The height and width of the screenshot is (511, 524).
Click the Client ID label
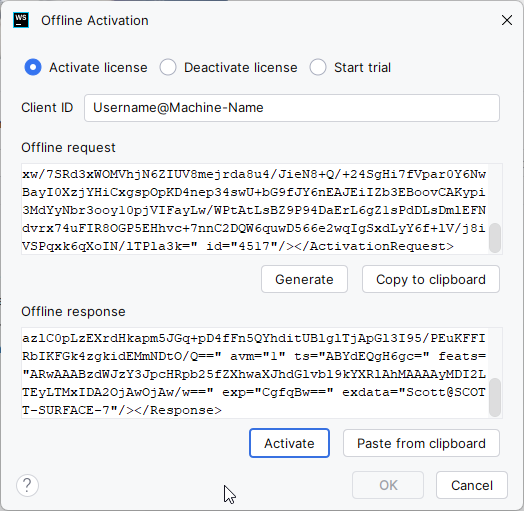(x=47, y=108)
